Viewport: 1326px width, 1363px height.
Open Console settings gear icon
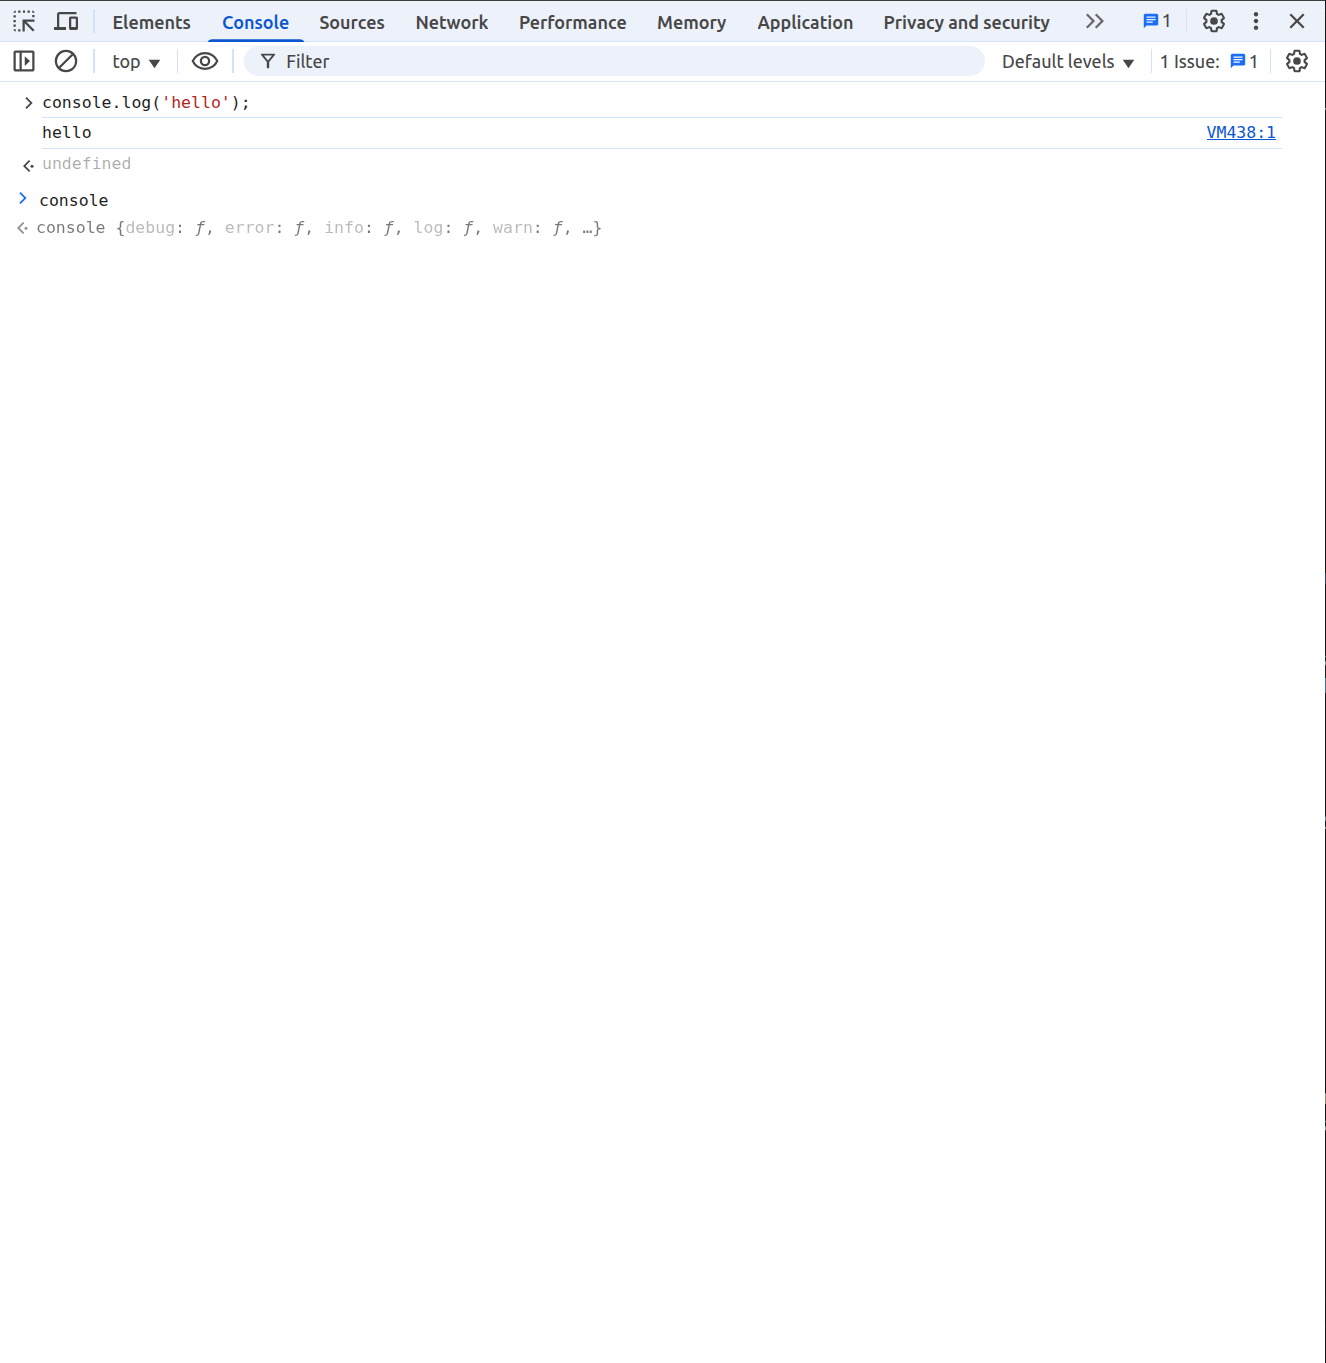coord(1297,62)
